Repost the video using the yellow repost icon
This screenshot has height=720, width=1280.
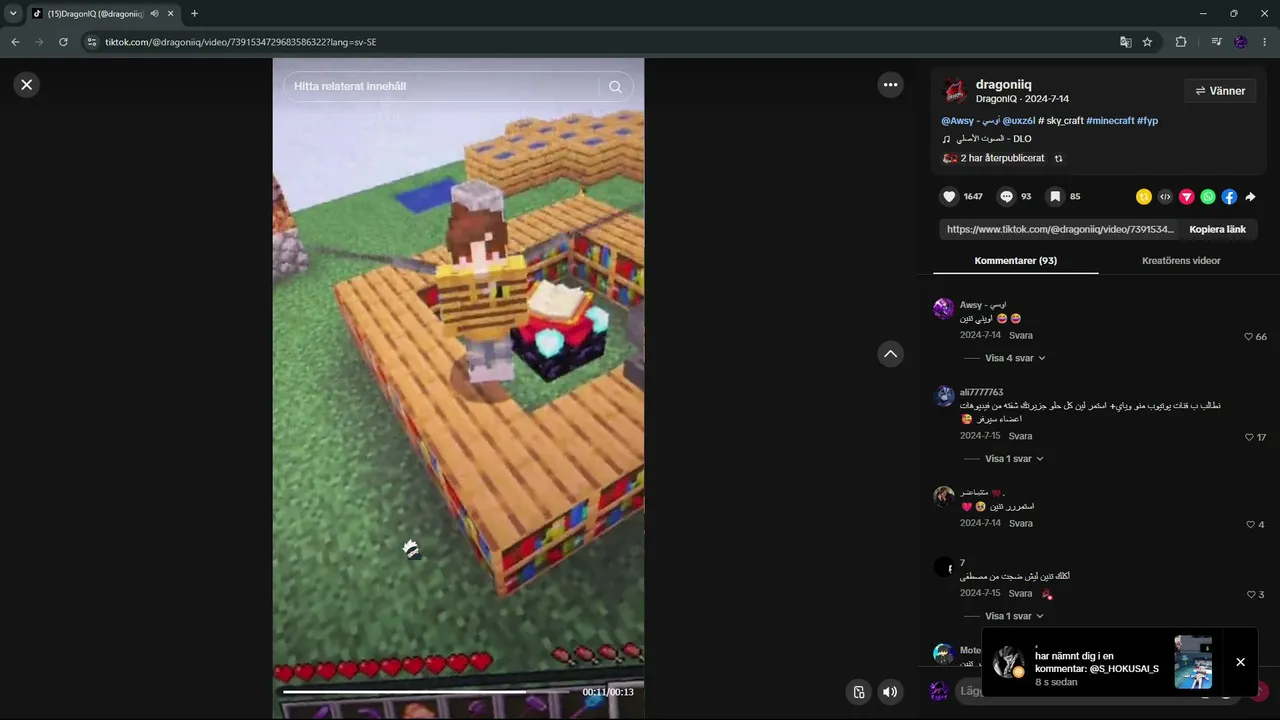pyautogui.click(x=1144, y=197)
